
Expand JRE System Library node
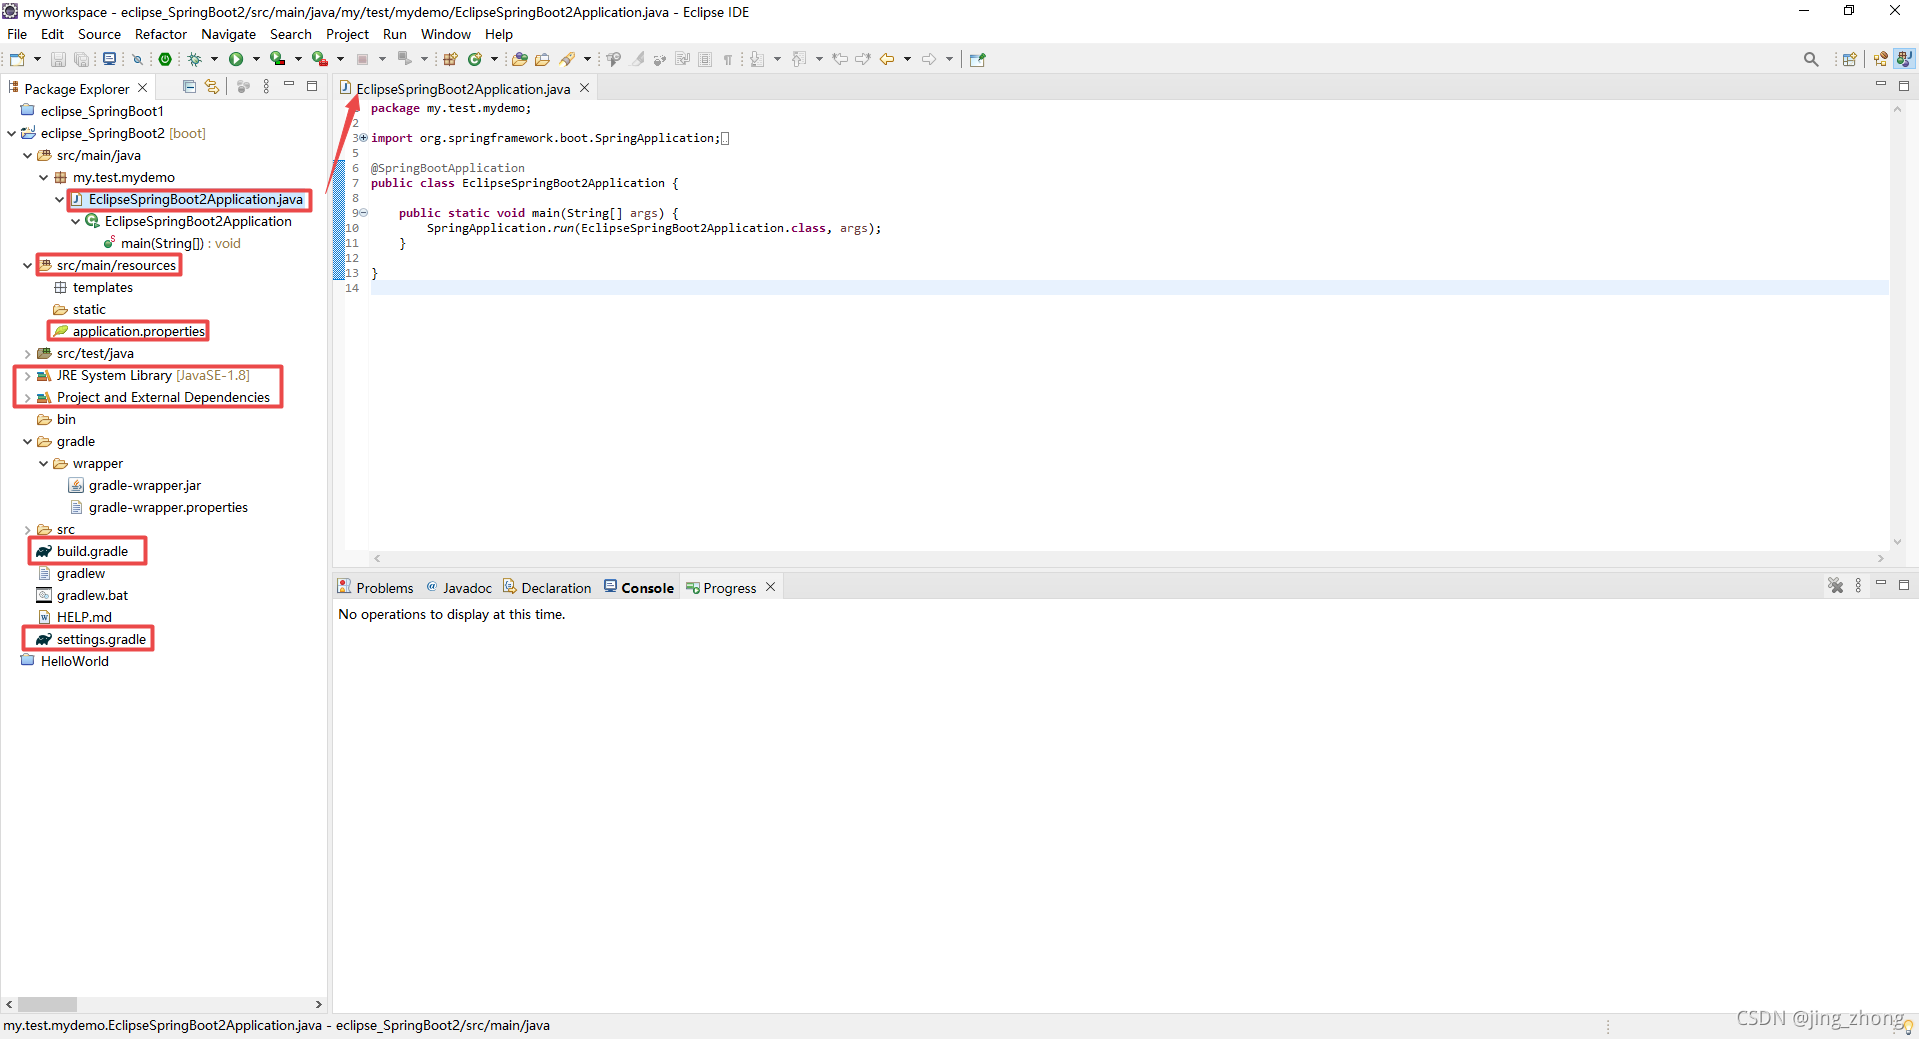pos(27,376)
